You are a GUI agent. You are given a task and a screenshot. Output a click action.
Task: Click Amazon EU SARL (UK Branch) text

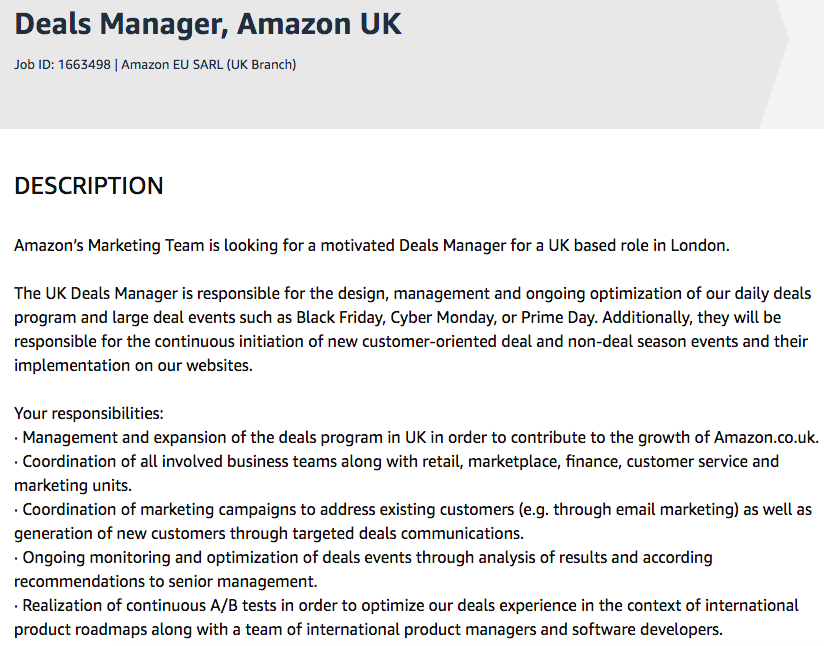point(209,65)
